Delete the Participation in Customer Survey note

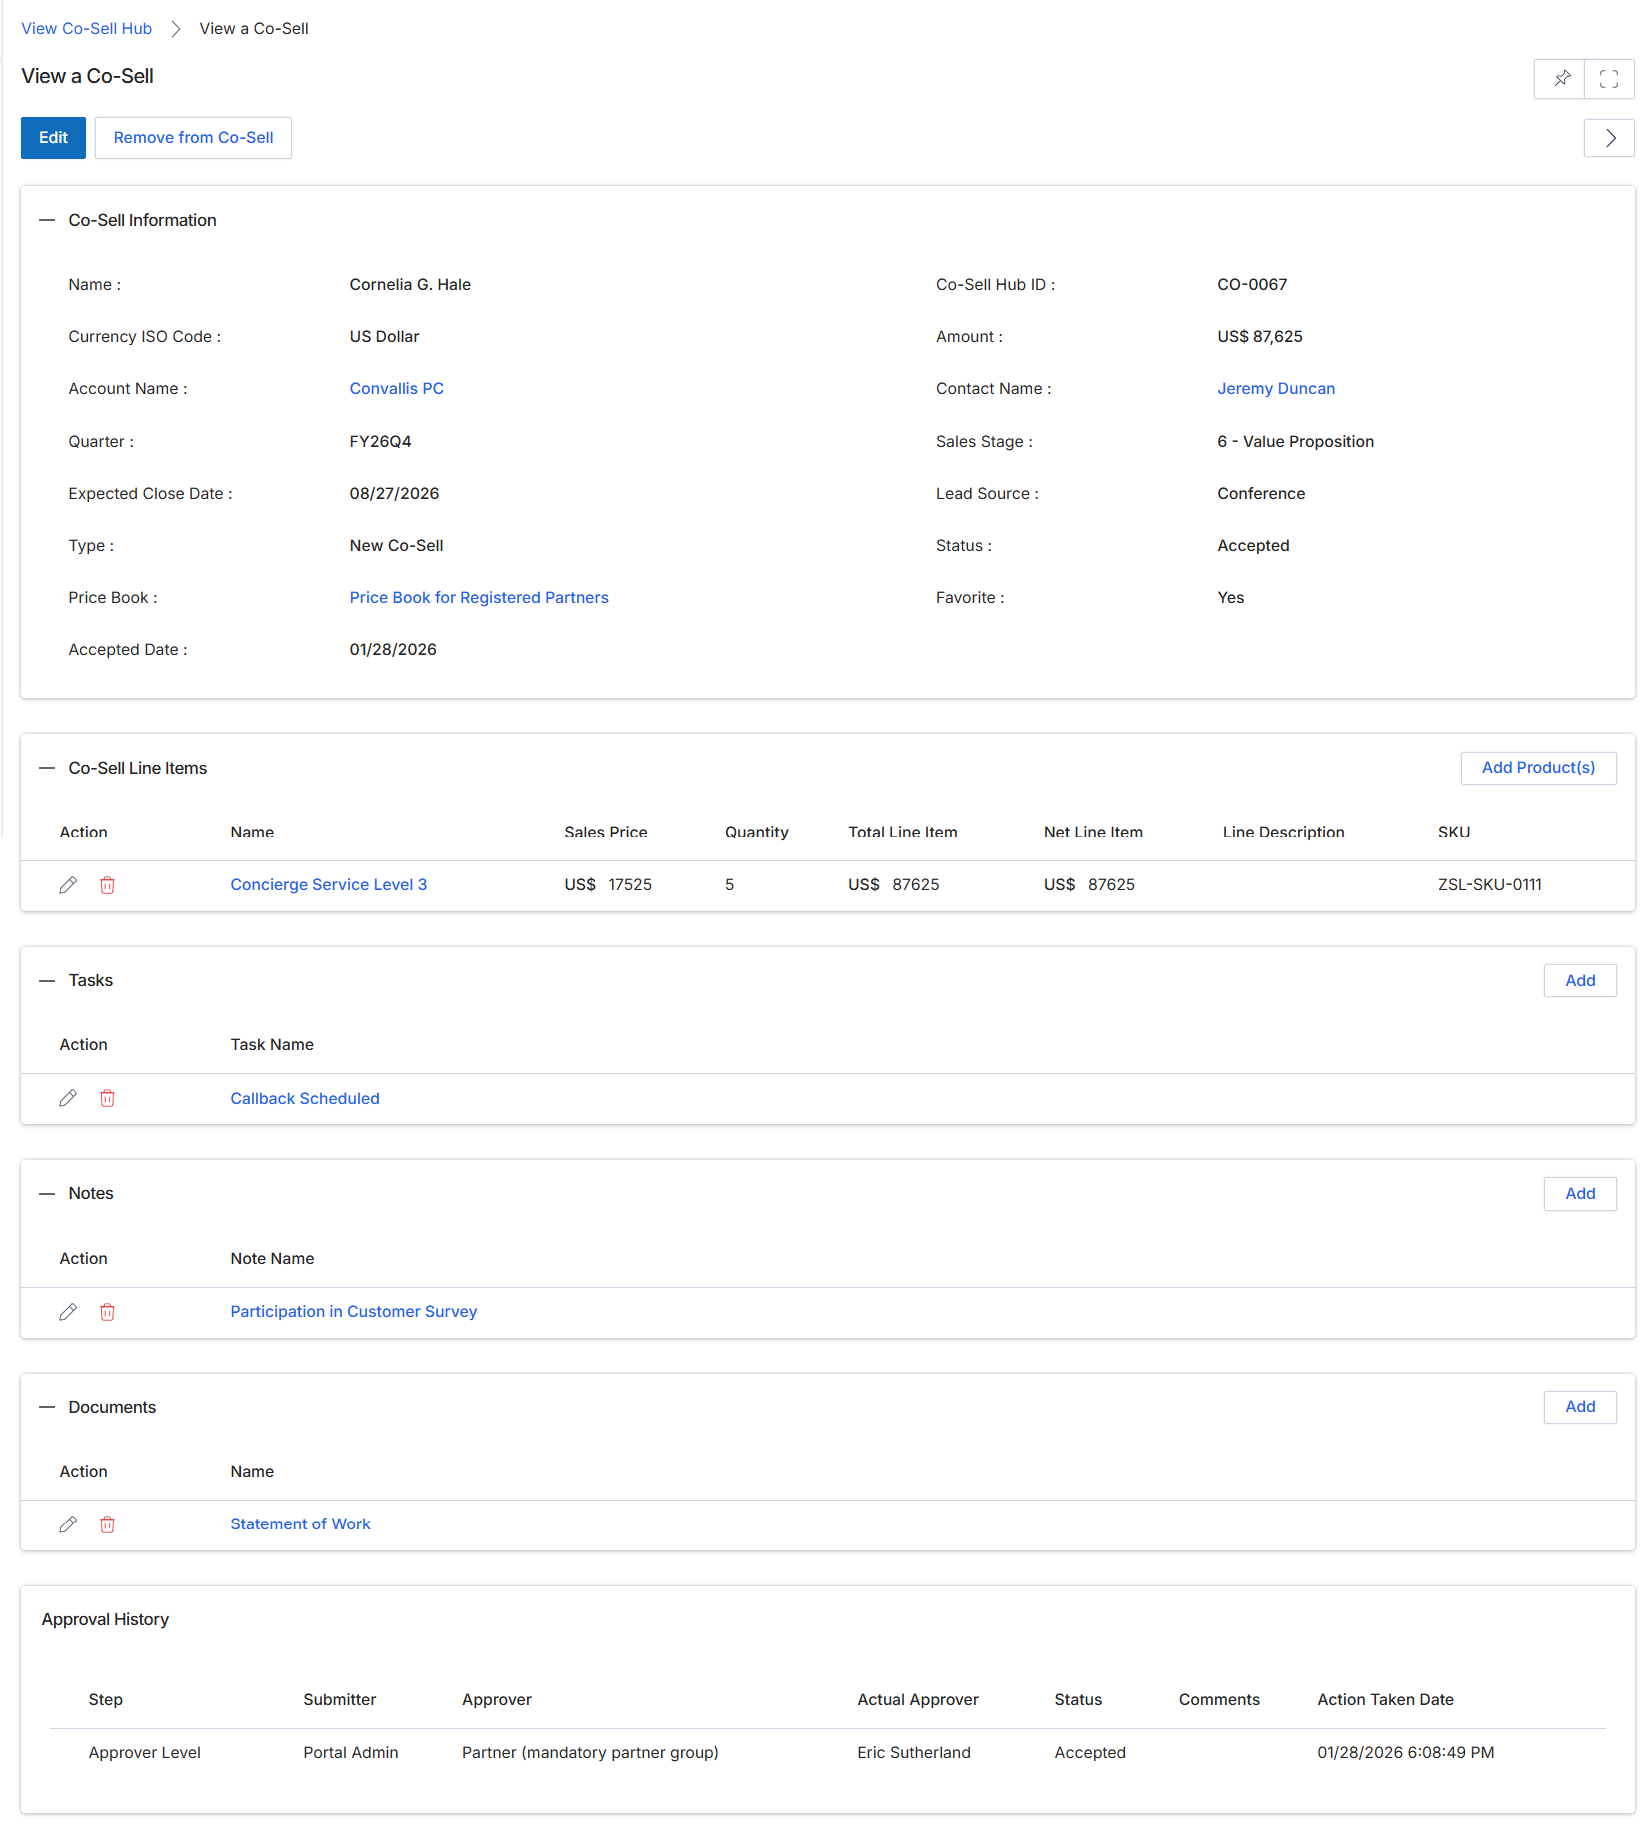click(x=107, y=1312)
